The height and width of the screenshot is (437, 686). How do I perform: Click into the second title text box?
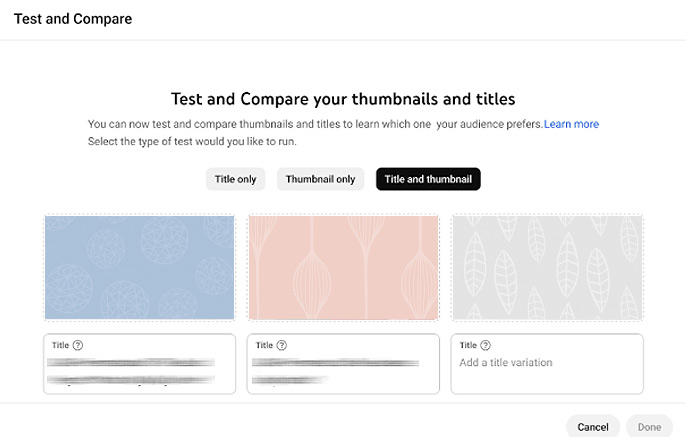click(343, 364)
